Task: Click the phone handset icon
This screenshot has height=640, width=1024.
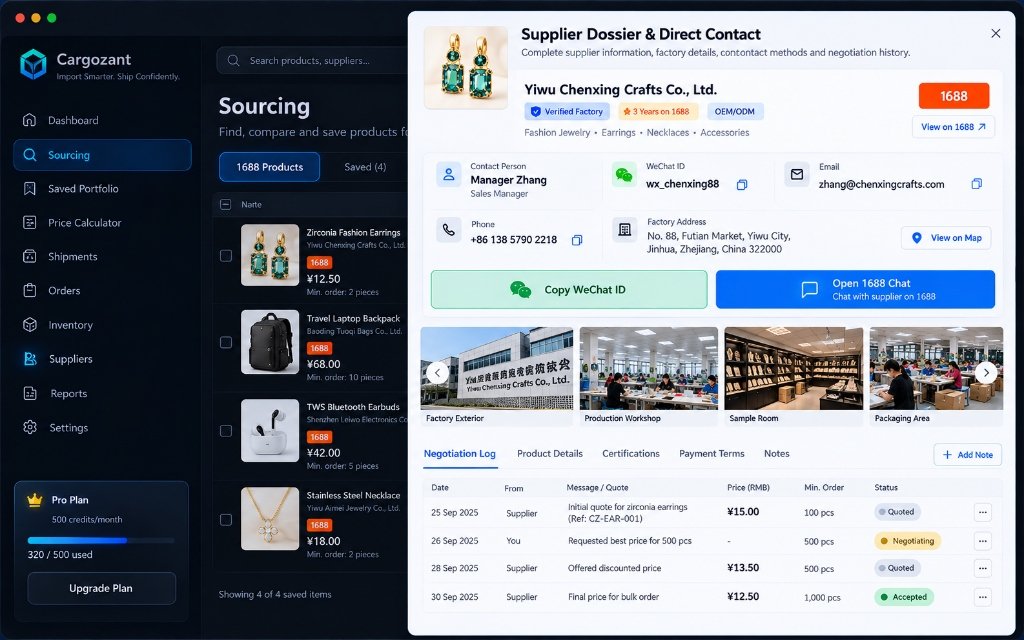Action: click(x=449, y=230)
